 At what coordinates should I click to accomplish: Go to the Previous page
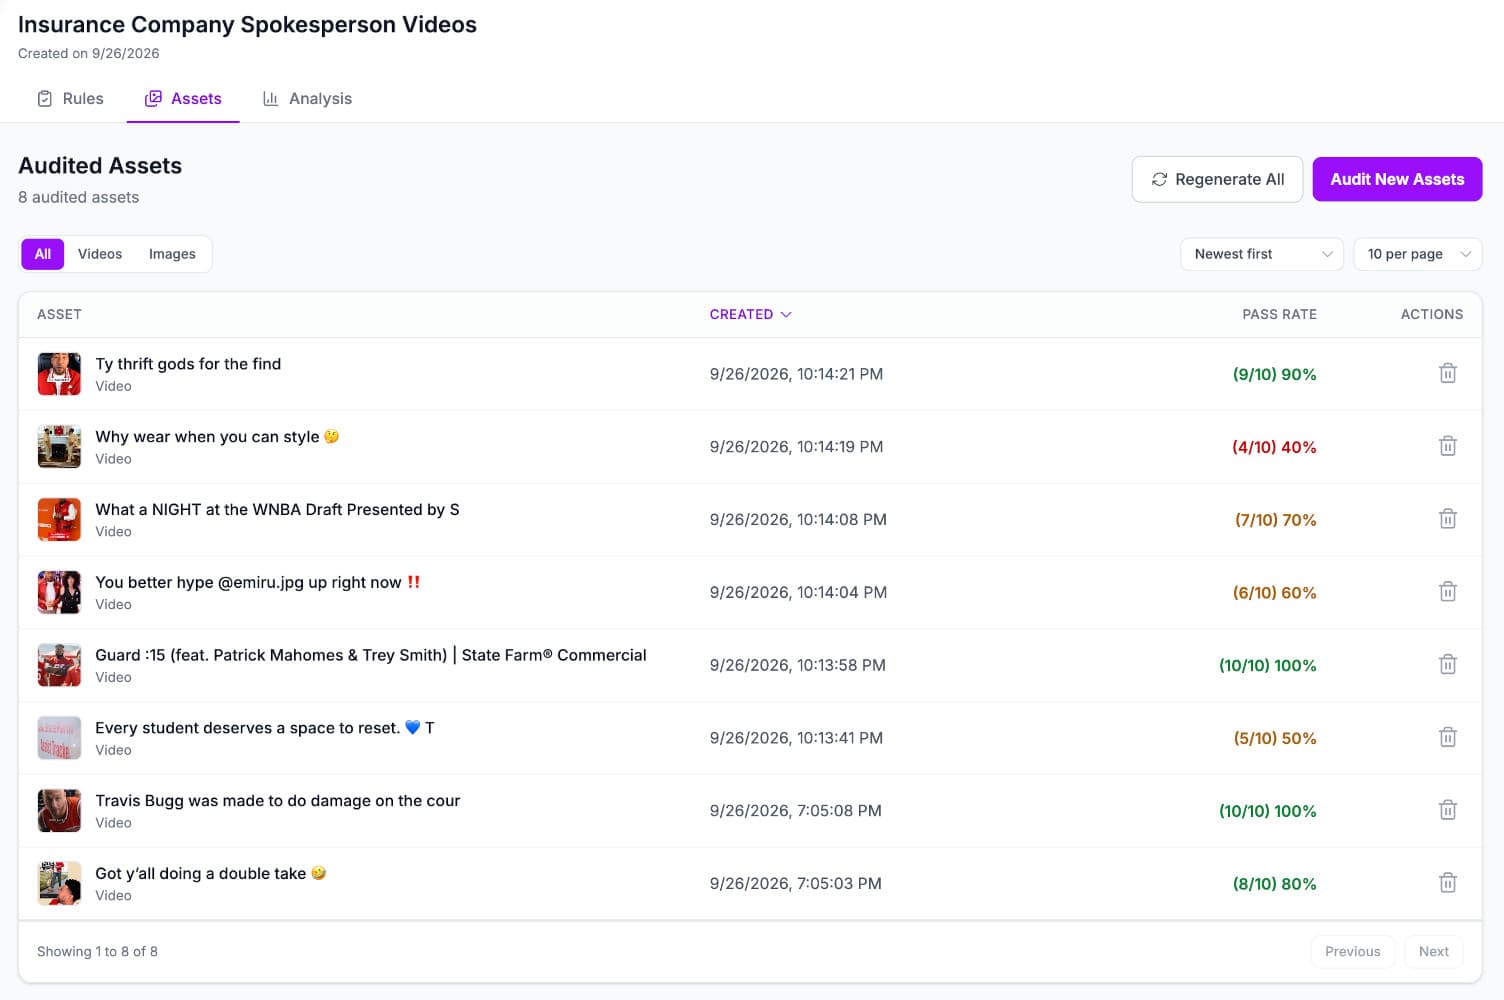click(x=1352, y=951)
